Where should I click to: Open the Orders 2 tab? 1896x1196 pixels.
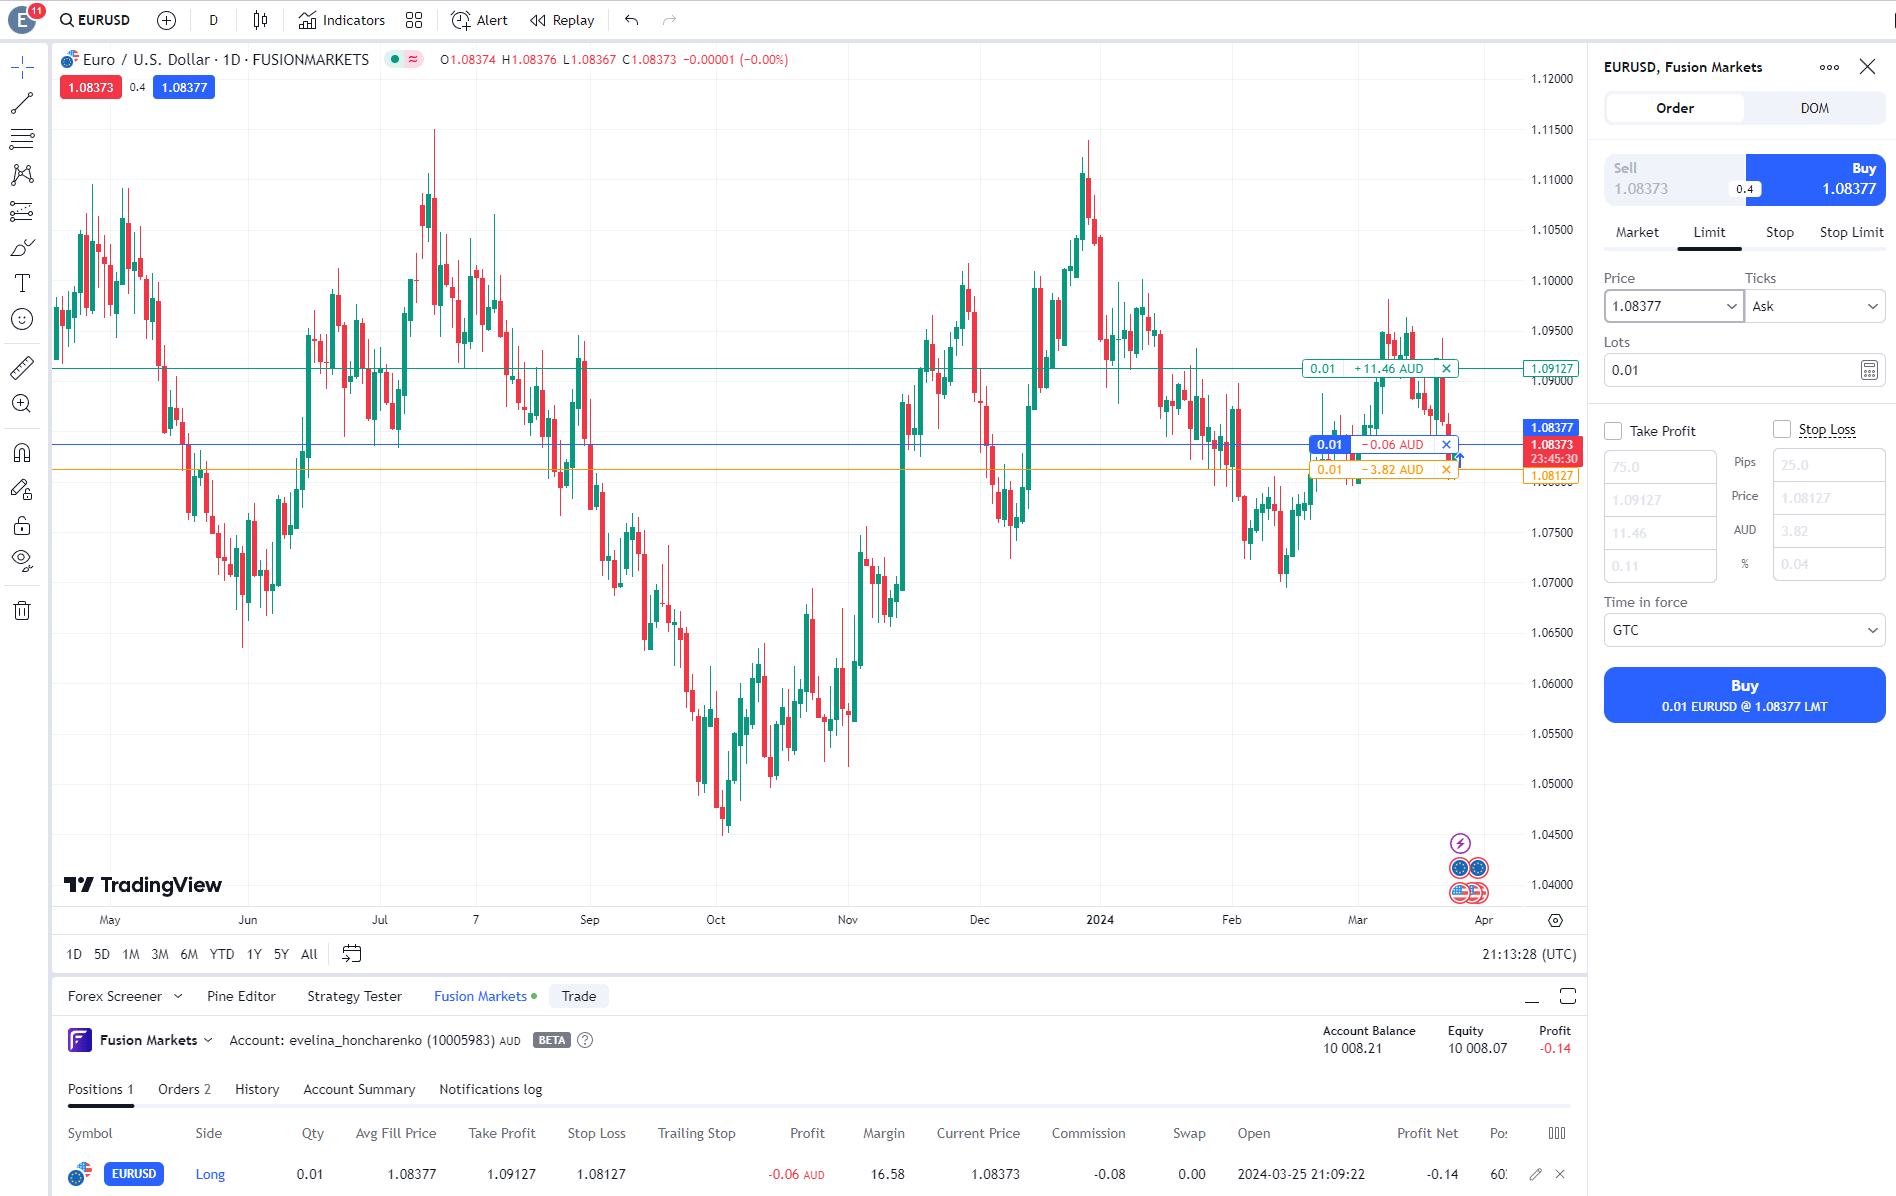click(184, 1089)
